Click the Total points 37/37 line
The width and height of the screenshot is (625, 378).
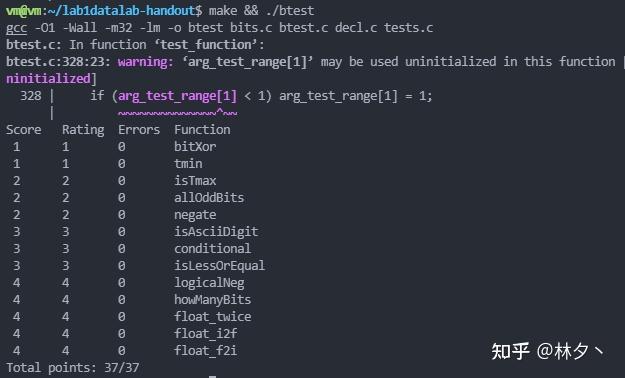pyautogui.click(x=73, y=368)
